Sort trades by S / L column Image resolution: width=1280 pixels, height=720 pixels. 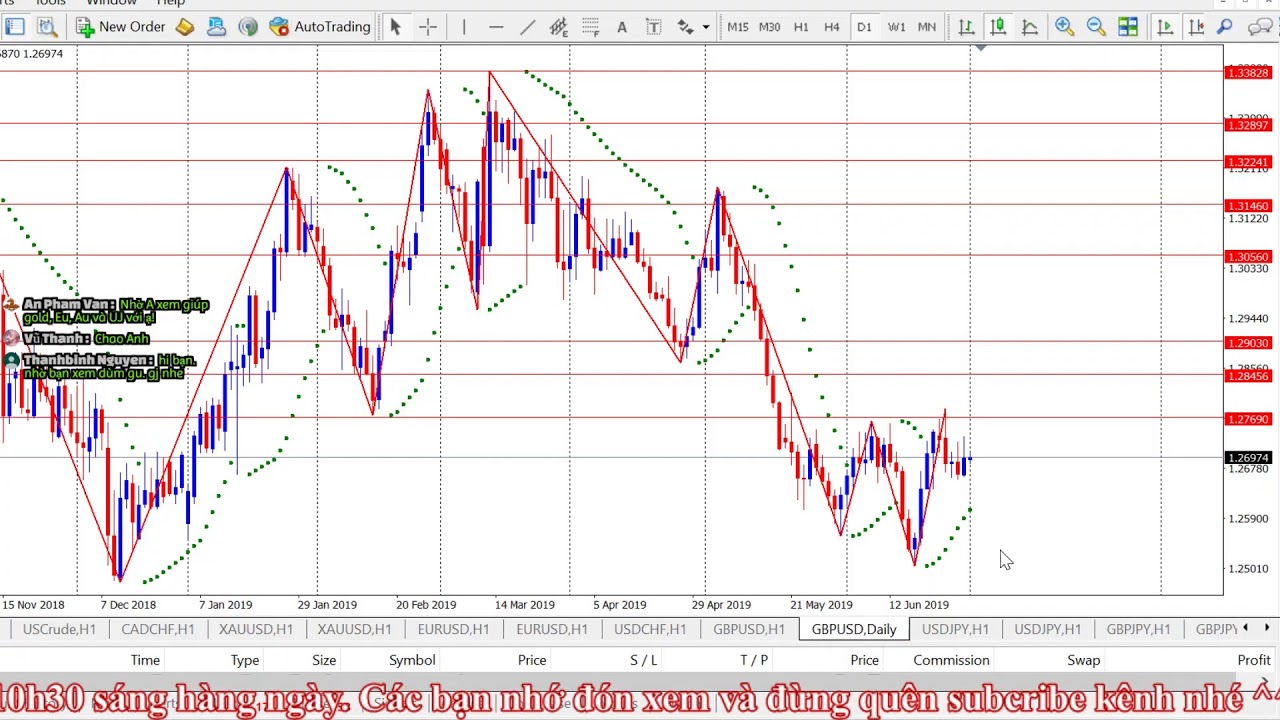644,660
